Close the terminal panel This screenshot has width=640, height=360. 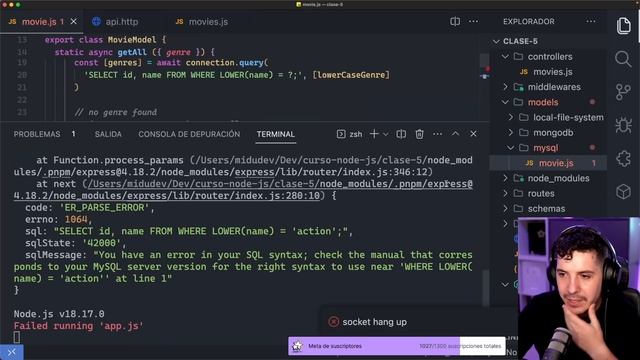[473, 134]
